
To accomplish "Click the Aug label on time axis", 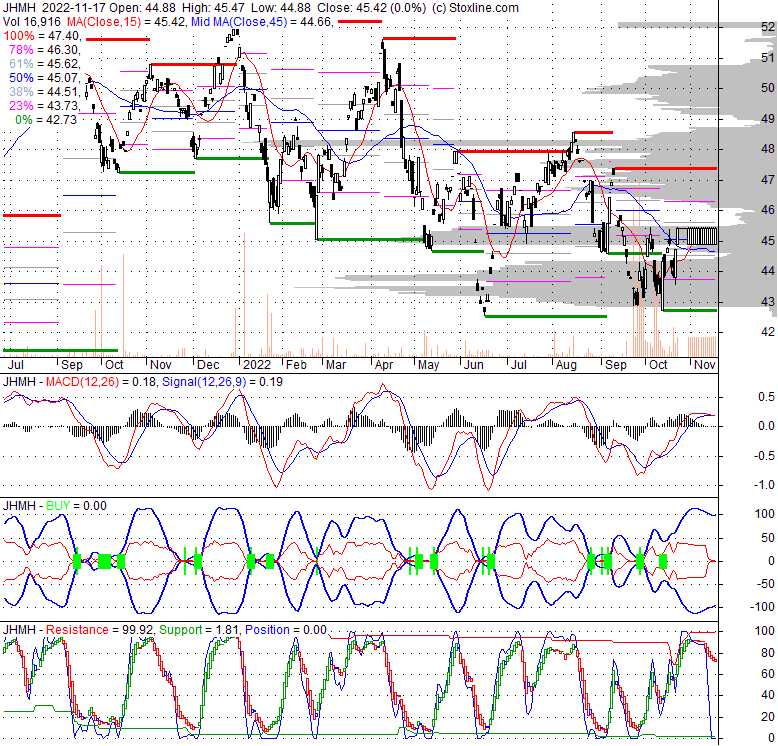I will (566, 365).
